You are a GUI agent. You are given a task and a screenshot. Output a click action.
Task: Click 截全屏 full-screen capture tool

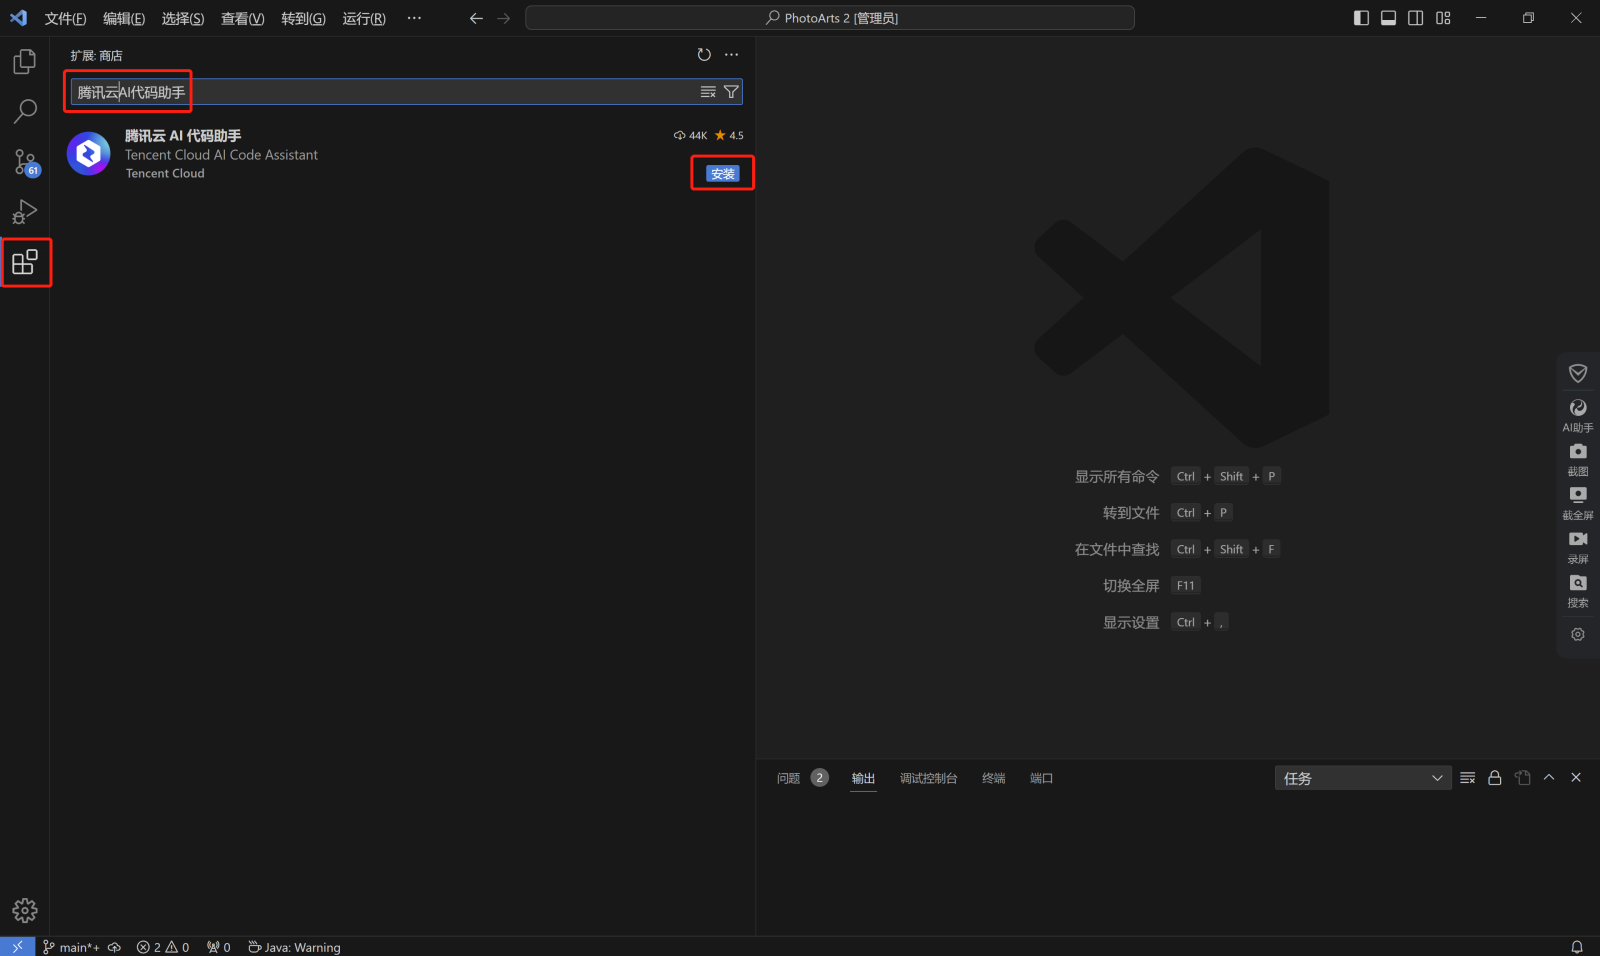pos(1578,503)
